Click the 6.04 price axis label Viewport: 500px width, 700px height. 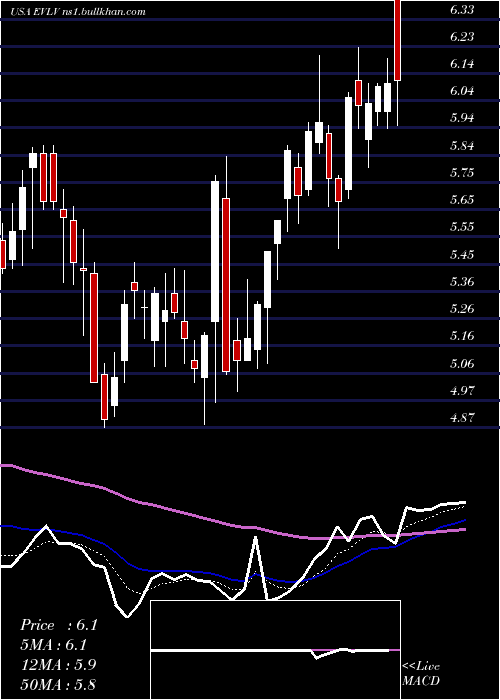[x=462, y=91]
